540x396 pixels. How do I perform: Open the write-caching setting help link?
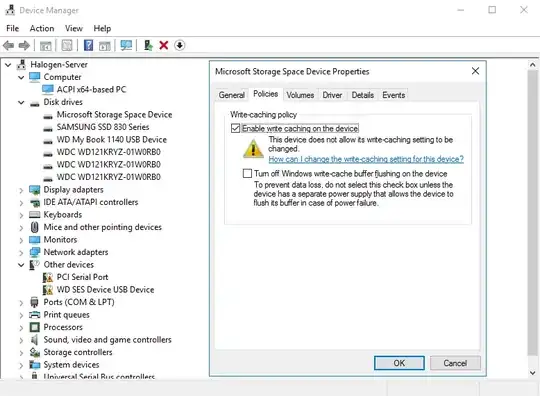click(x=366, y=159)
